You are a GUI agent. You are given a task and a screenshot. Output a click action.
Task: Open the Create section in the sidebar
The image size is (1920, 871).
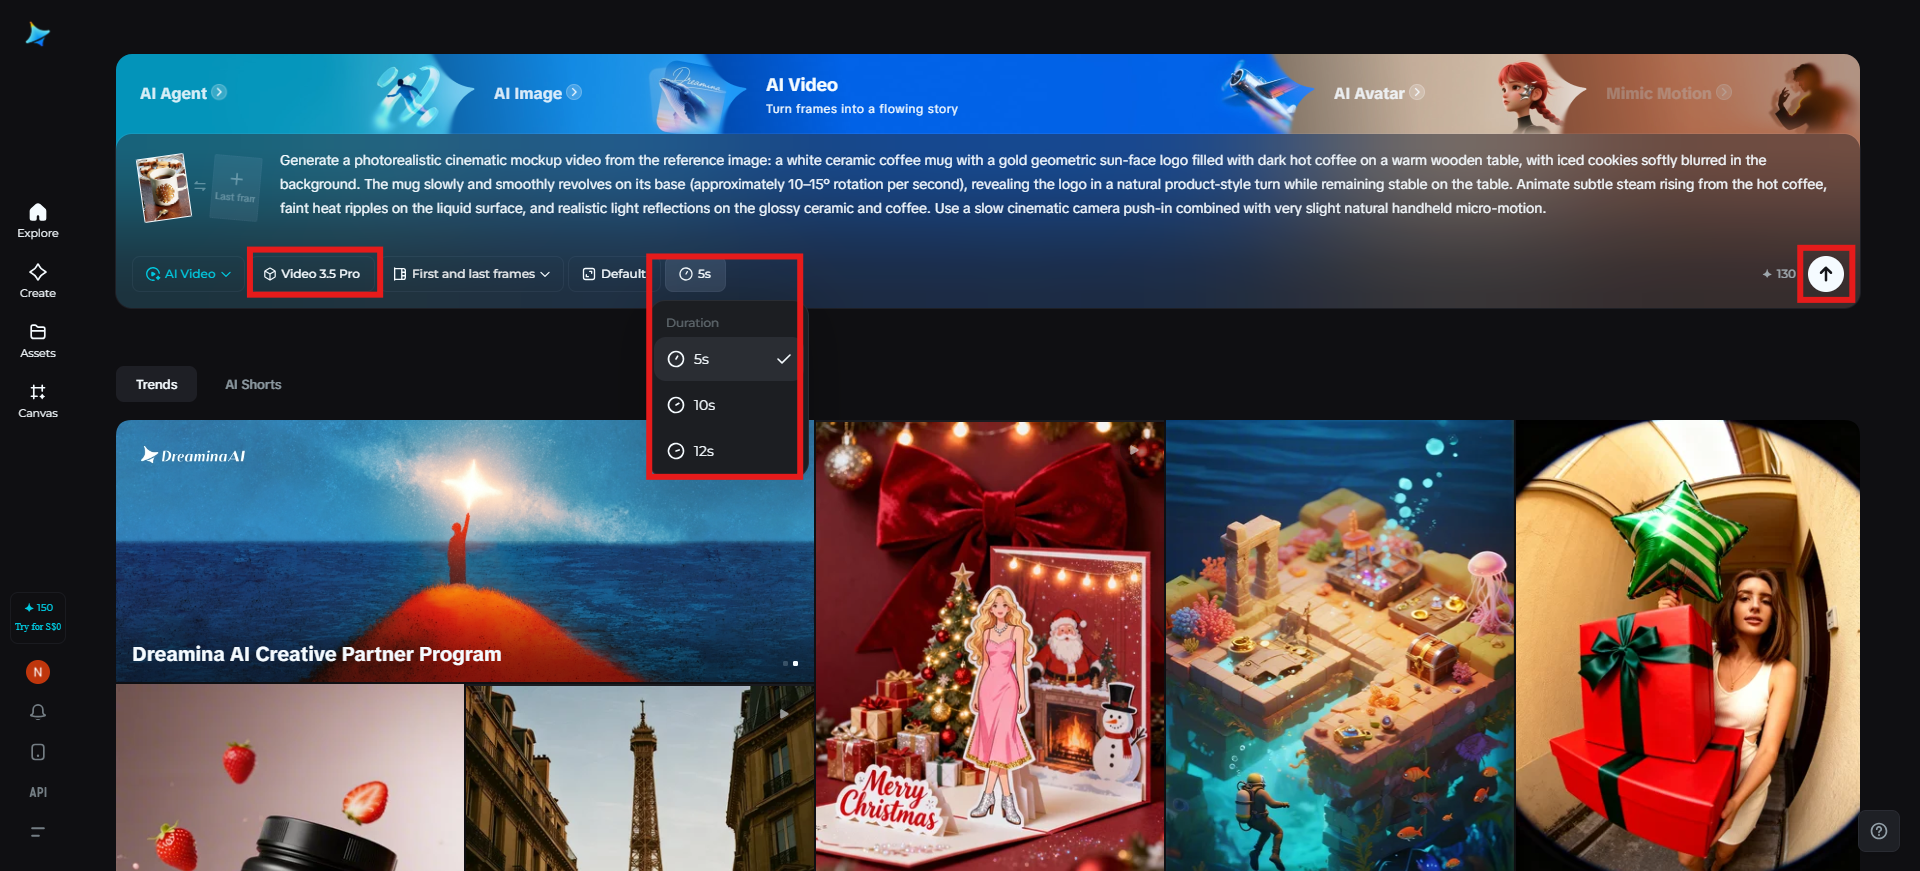tap(38, 280)
